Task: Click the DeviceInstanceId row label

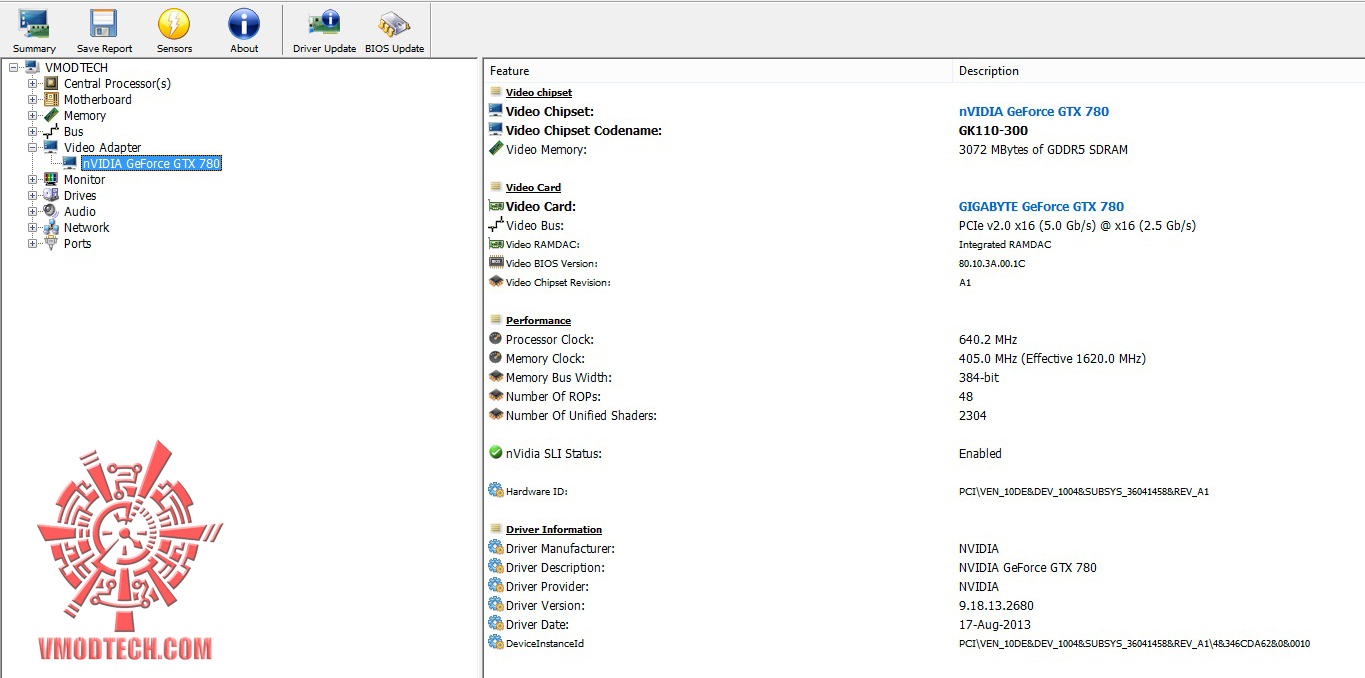Action: pos(545,643)
